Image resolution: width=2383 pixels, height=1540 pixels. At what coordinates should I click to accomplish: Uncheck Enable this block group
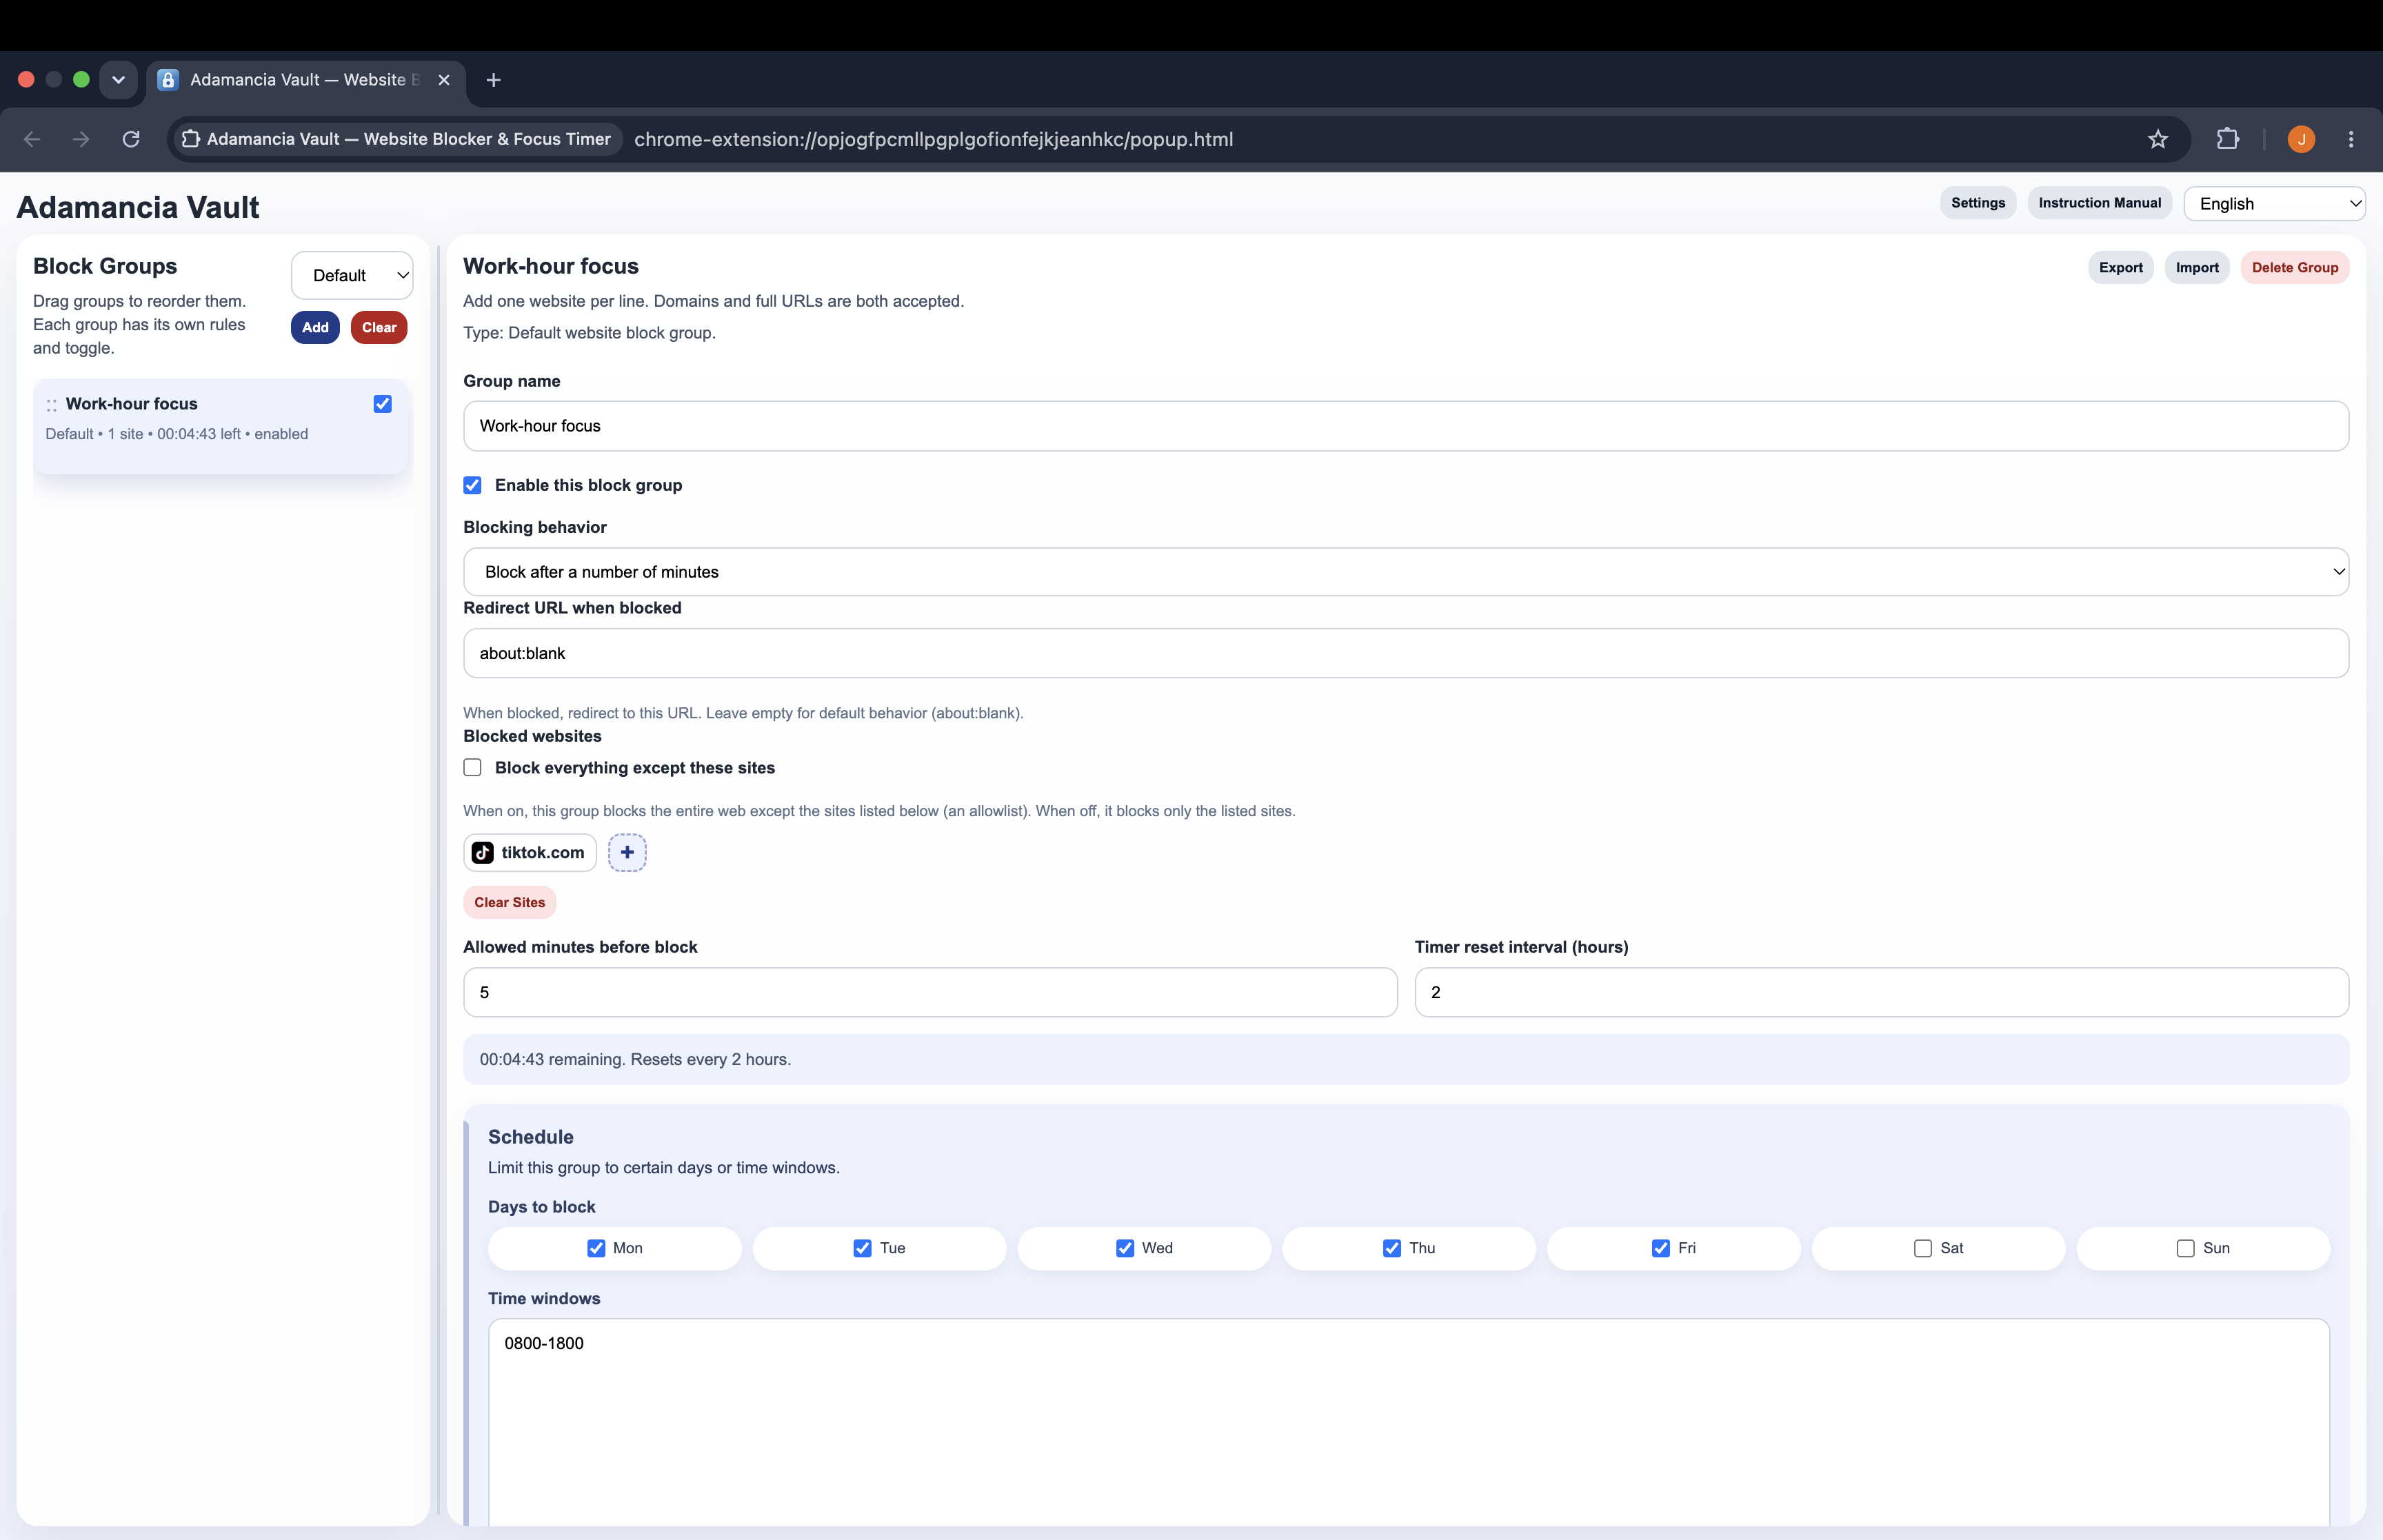472,485
